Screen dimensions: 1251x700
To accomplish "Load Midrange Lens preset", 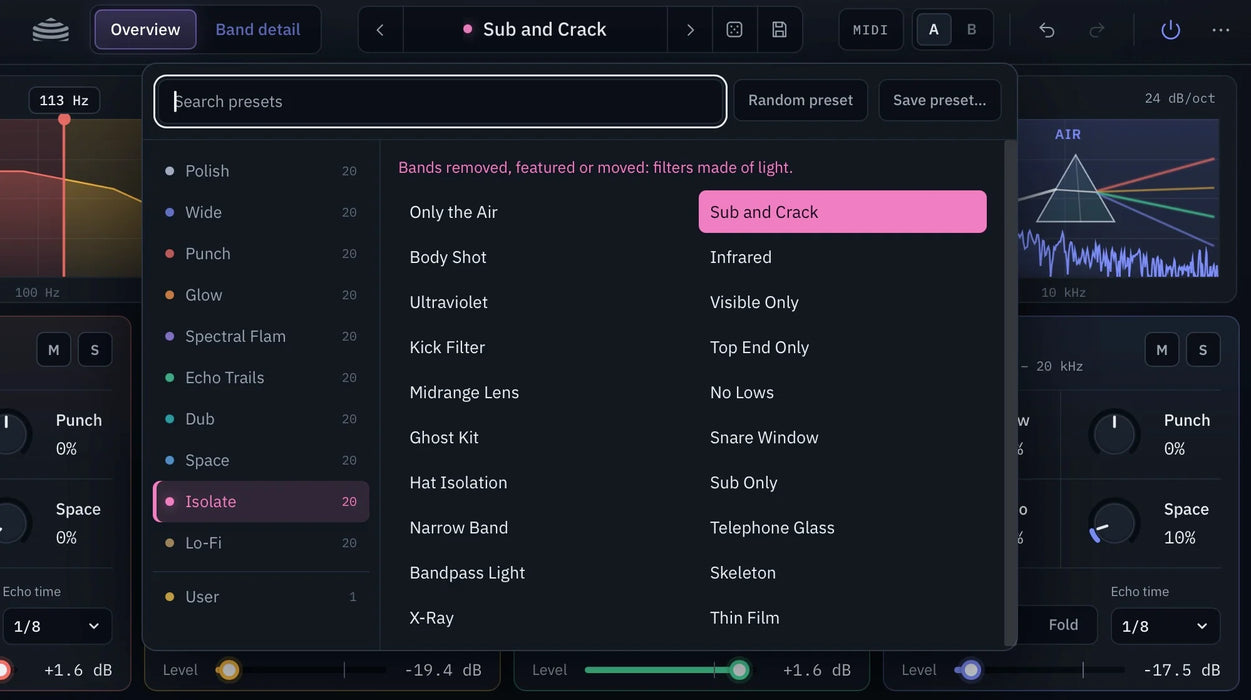I will [x=542, y=392].
